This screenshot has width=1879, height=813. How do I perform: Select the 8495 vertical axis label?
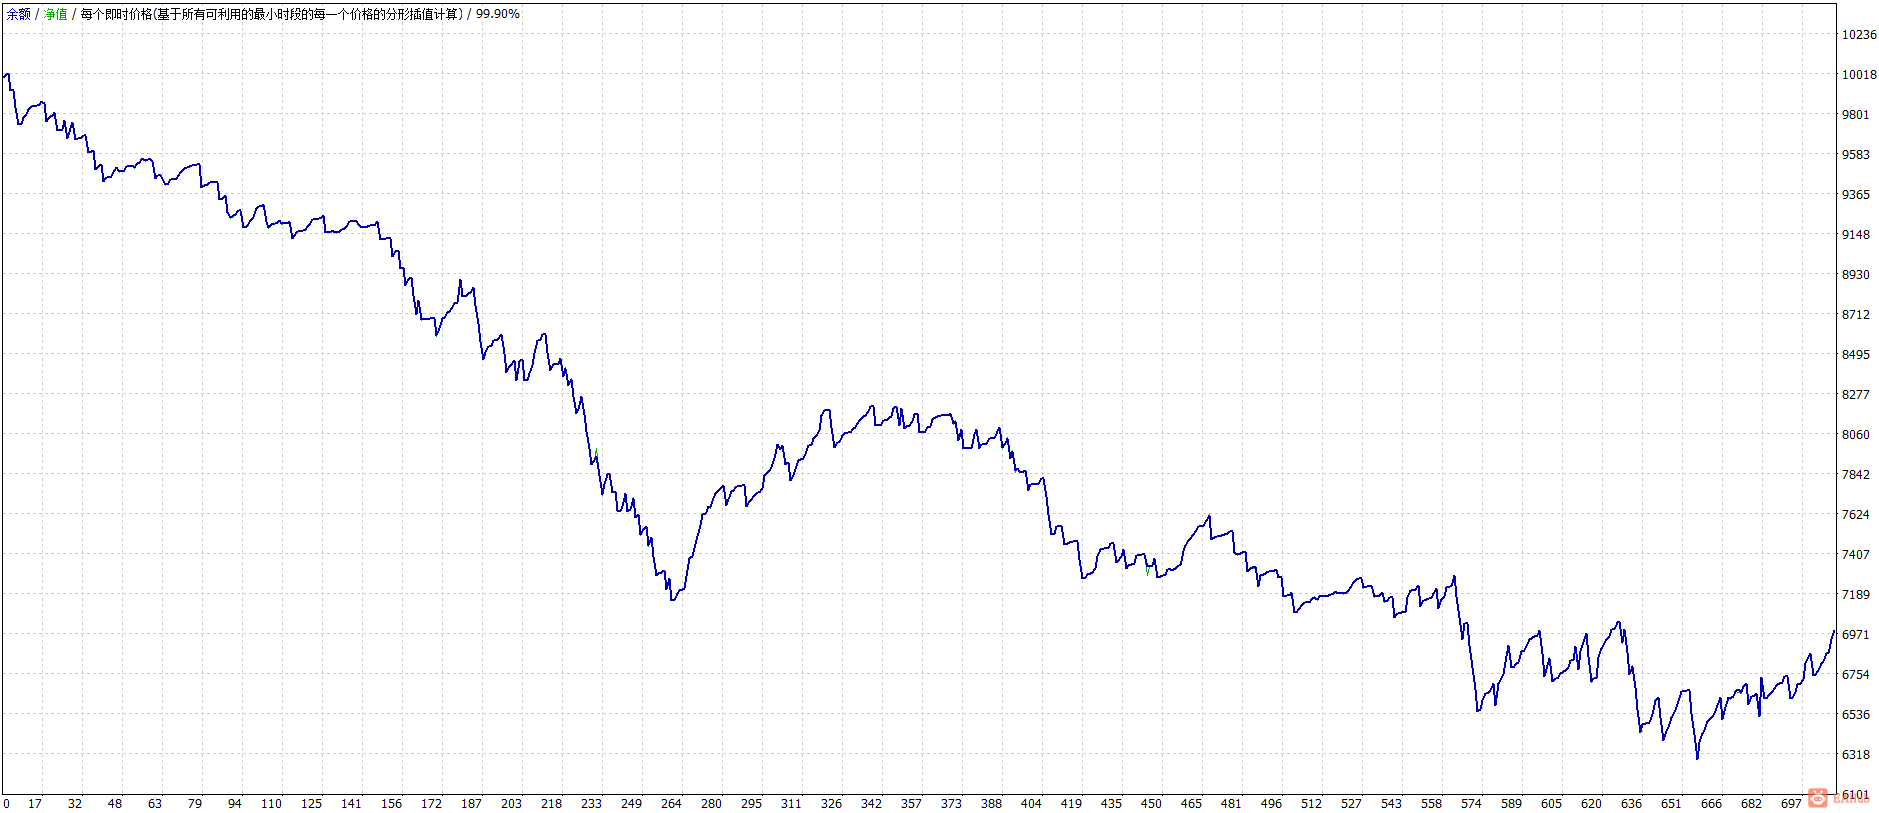pos(1856,355)
